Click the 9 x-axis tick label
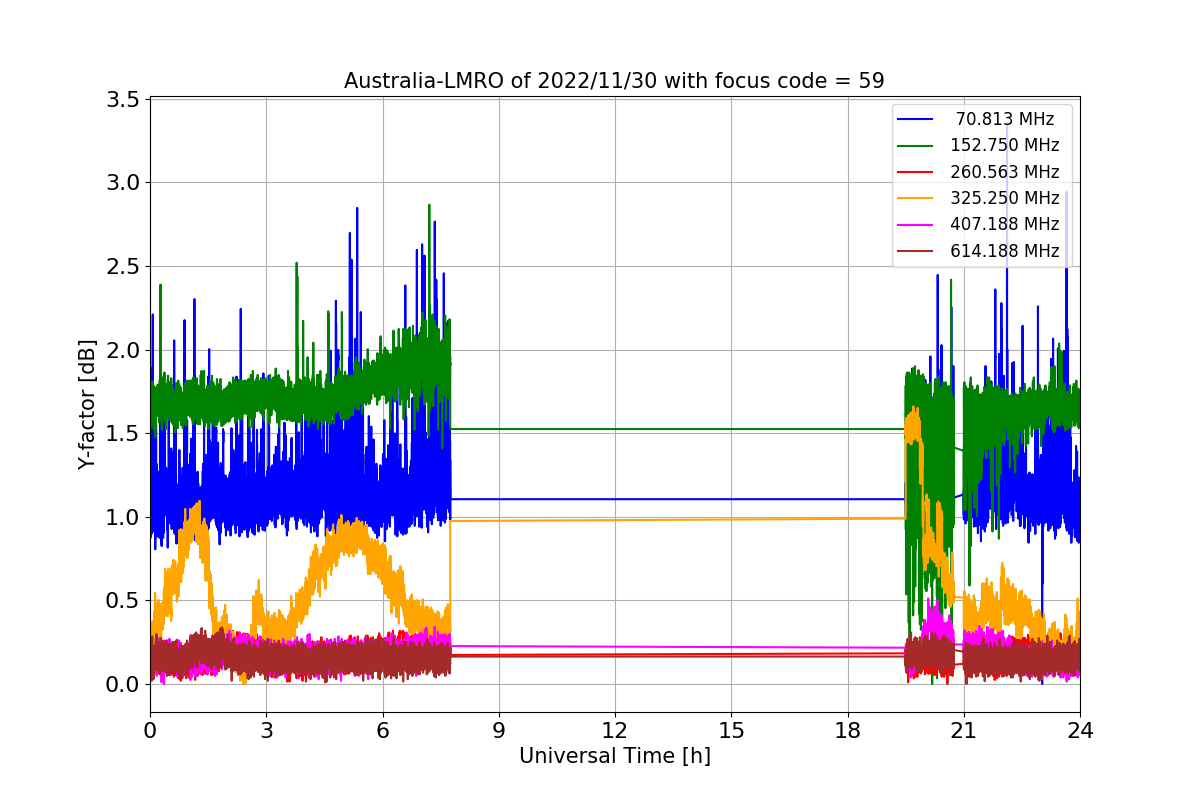Viewport: 1200px width, 800px height. (499, 731)
